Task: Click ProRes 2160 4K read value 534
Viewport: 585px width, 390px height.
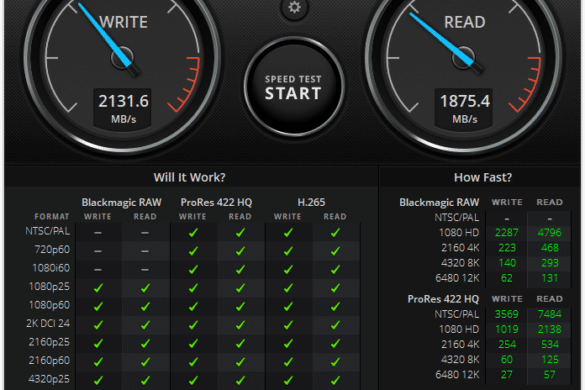Action: point(550,344)
